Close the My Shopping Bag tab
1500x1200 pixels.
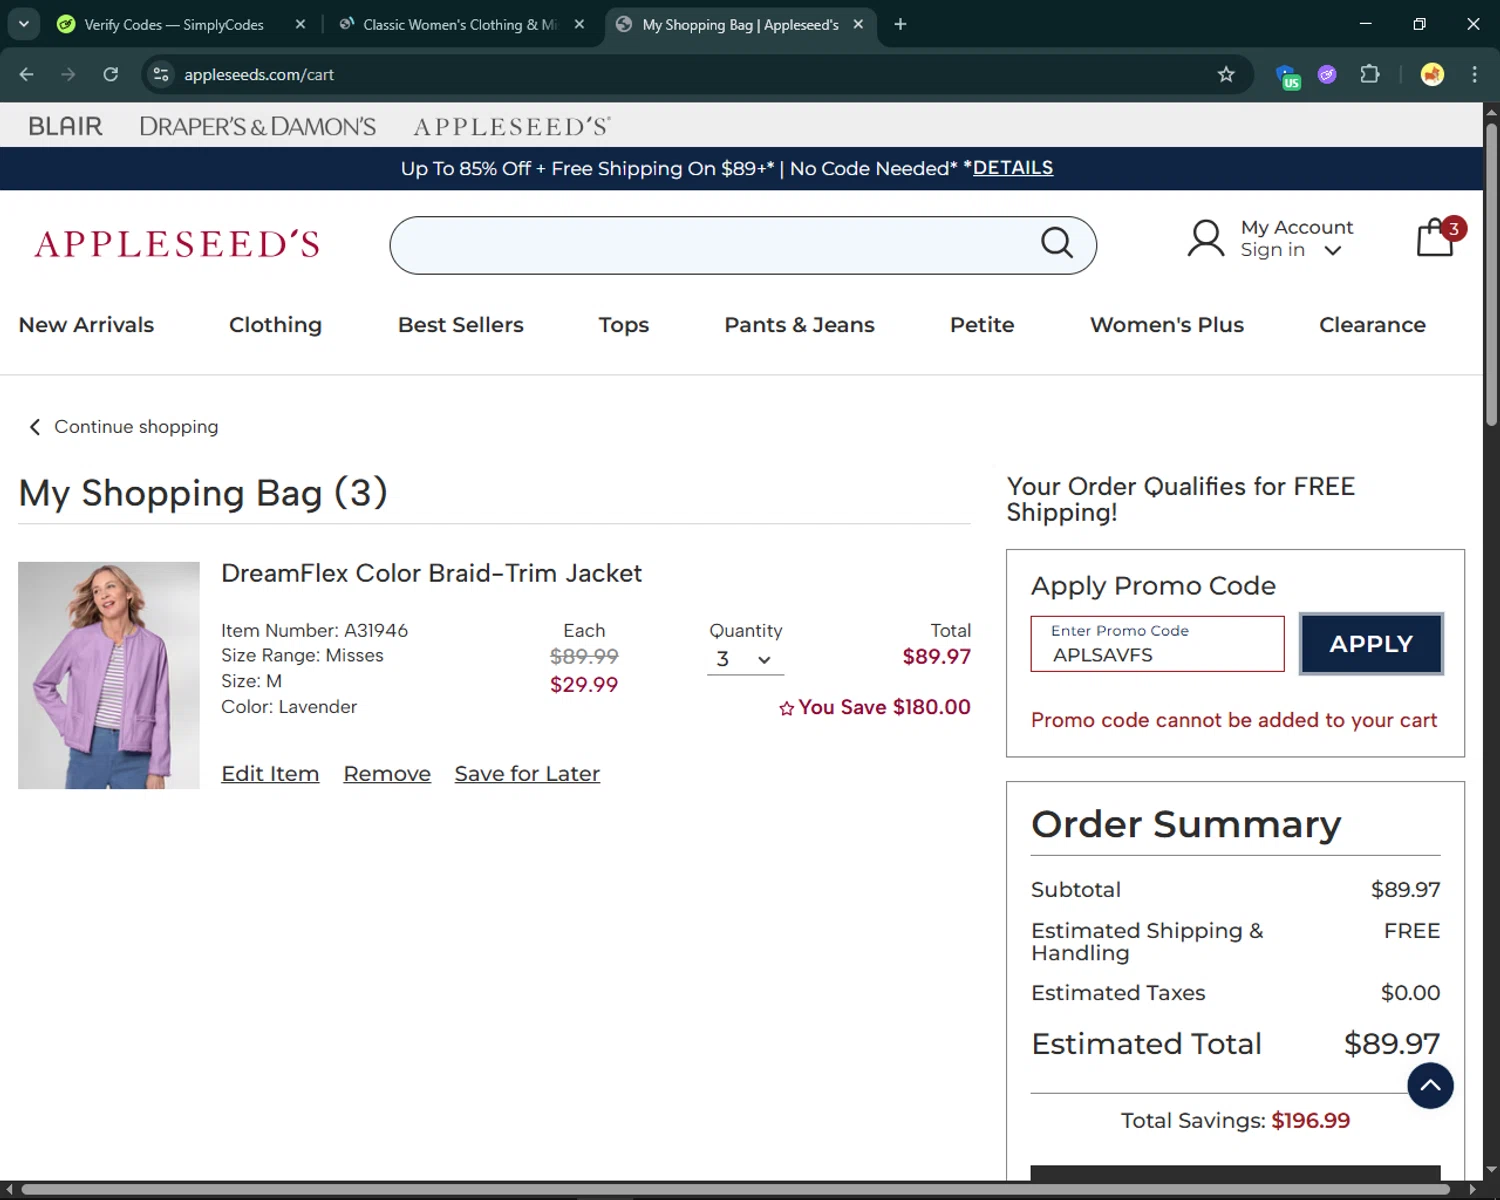click(858, 24)
